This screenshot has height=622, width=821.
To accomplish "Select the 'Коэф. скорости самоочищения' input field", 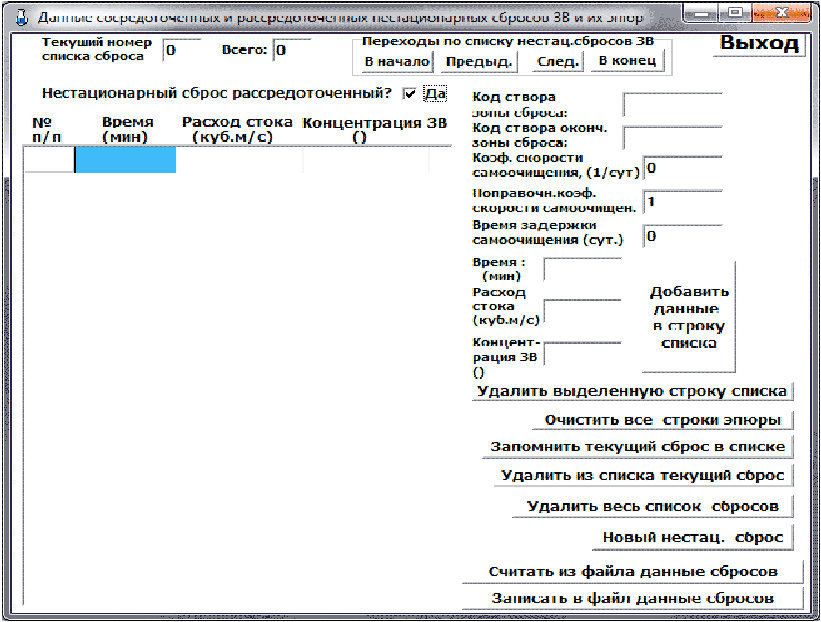I will 683,169.
